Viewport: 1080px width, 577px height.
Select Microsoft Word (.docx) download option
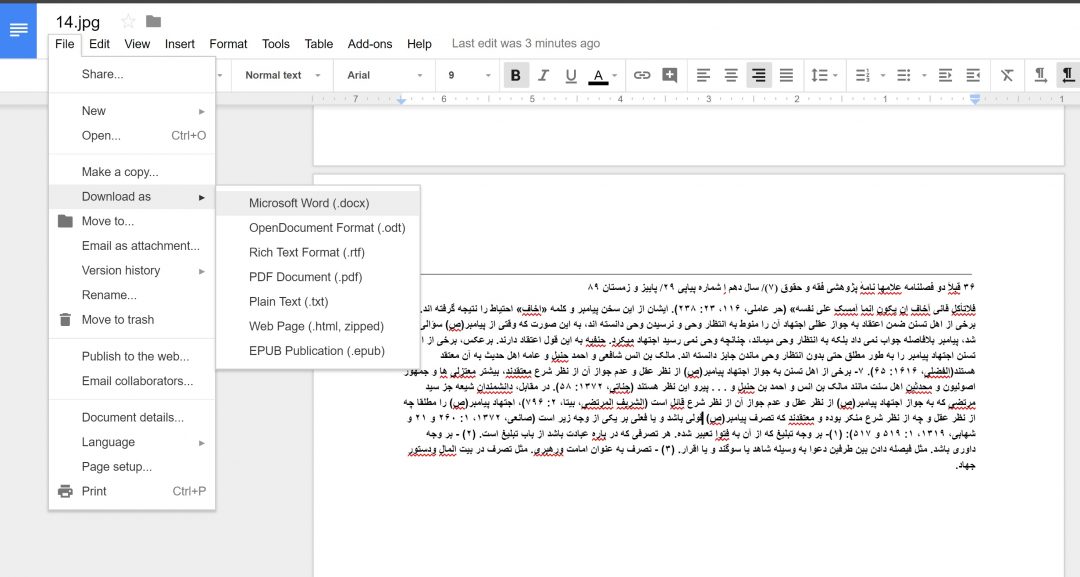(309, 203)
